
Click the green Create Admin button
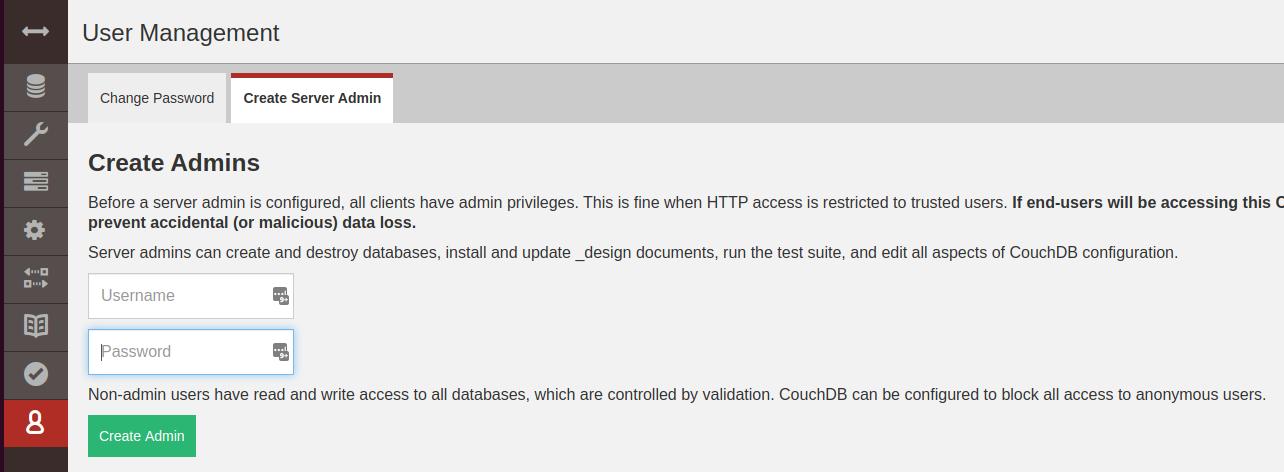click(142, 436)
